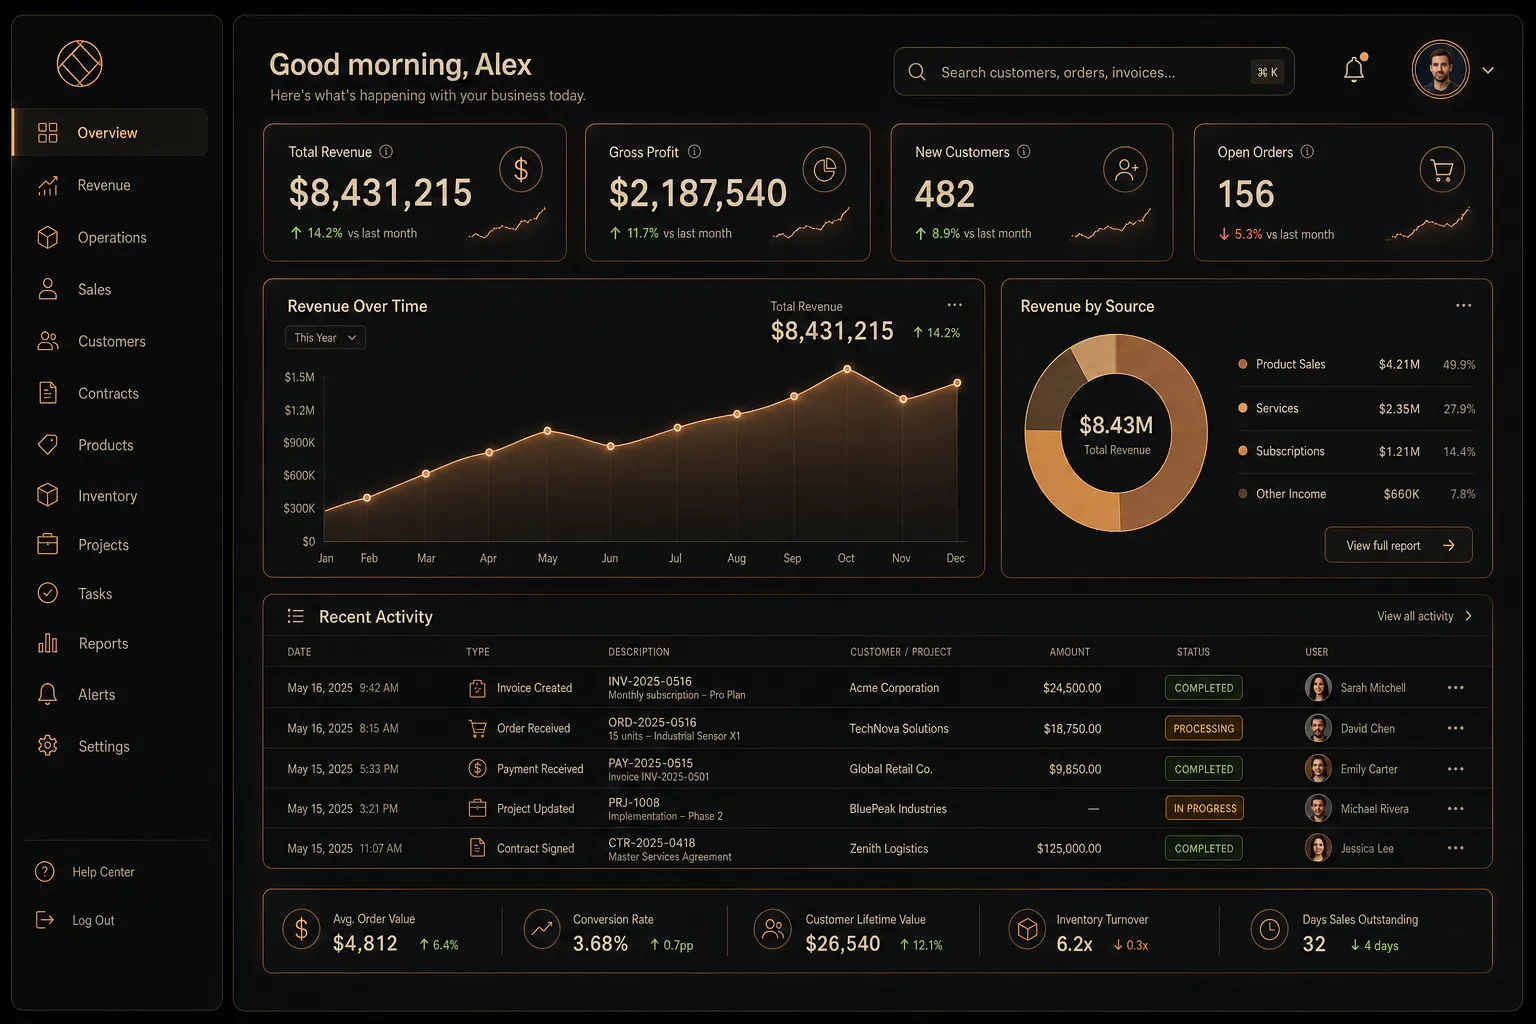Screen dimensions: 1536x1024
Task: Click the Invoice Created document icon
Action: pyautogui.click(x=477, y=688)
